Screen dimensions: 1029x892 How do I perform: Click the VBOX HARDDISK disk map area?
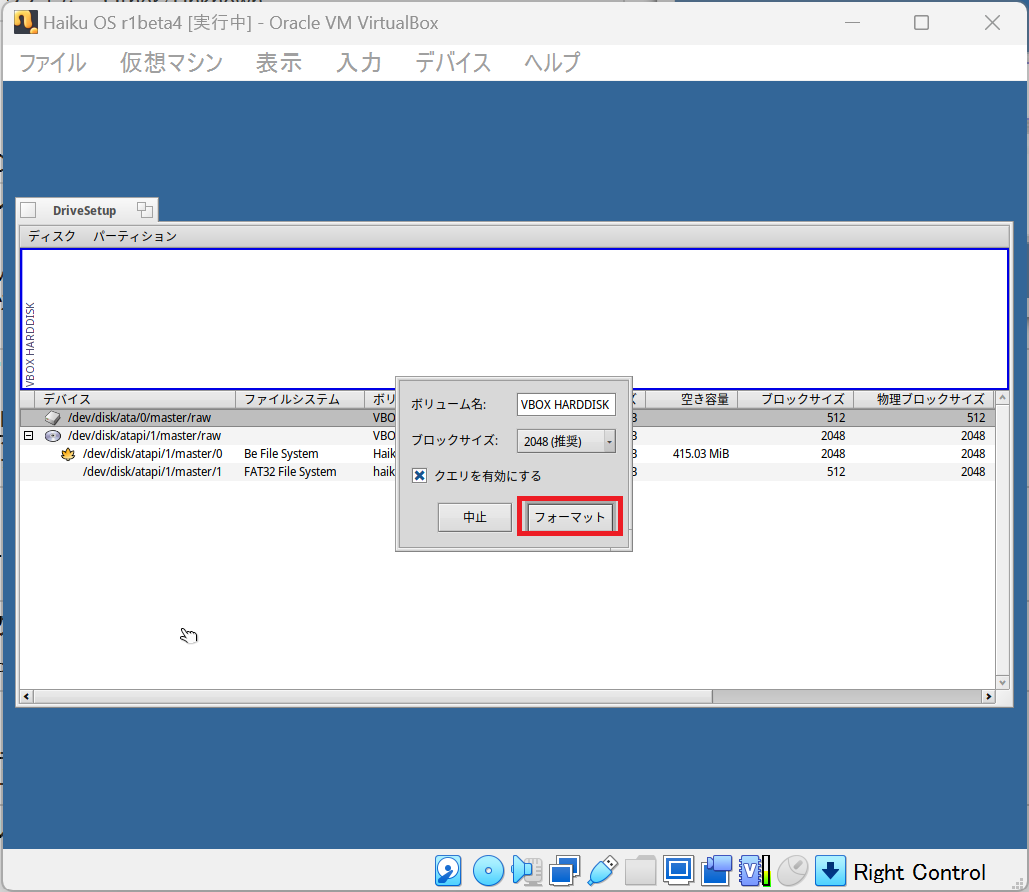pos(514,319)
